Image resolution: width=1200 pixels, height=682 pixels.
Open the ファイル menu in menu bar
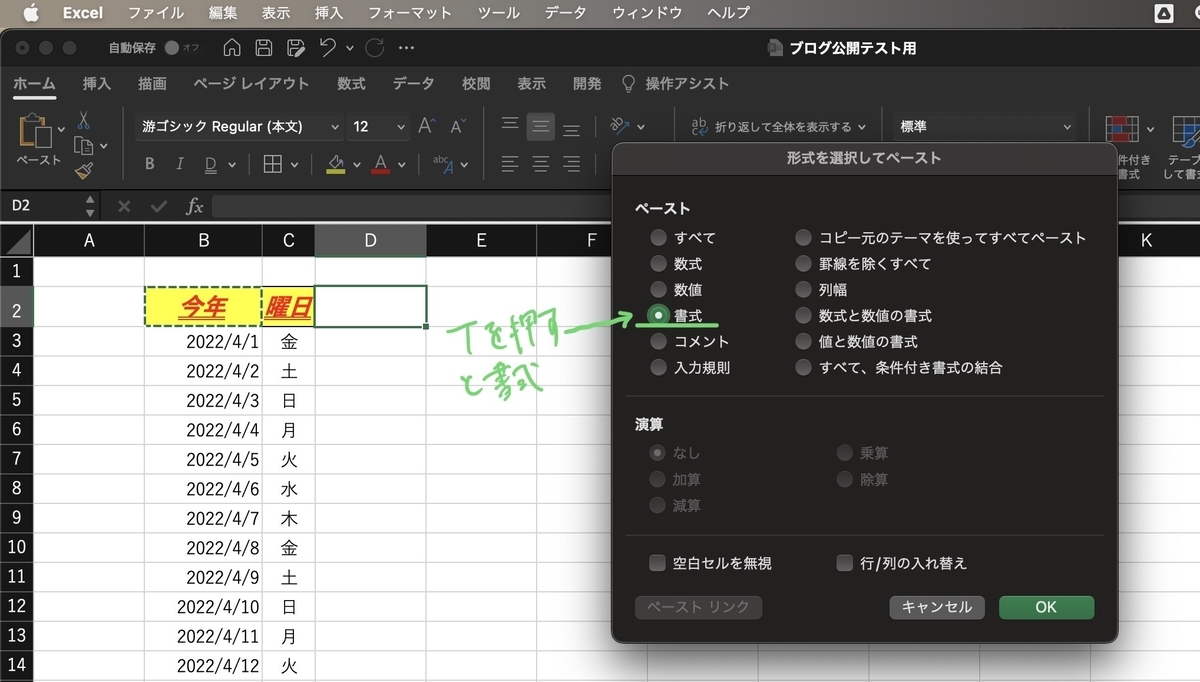coord(156,13)
